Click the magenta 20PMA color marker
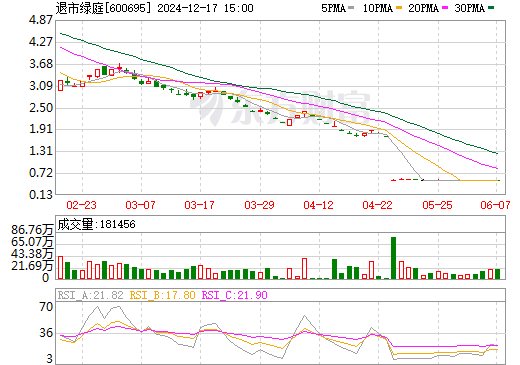This screenshot has width=520, height=365. coord(445,7)
